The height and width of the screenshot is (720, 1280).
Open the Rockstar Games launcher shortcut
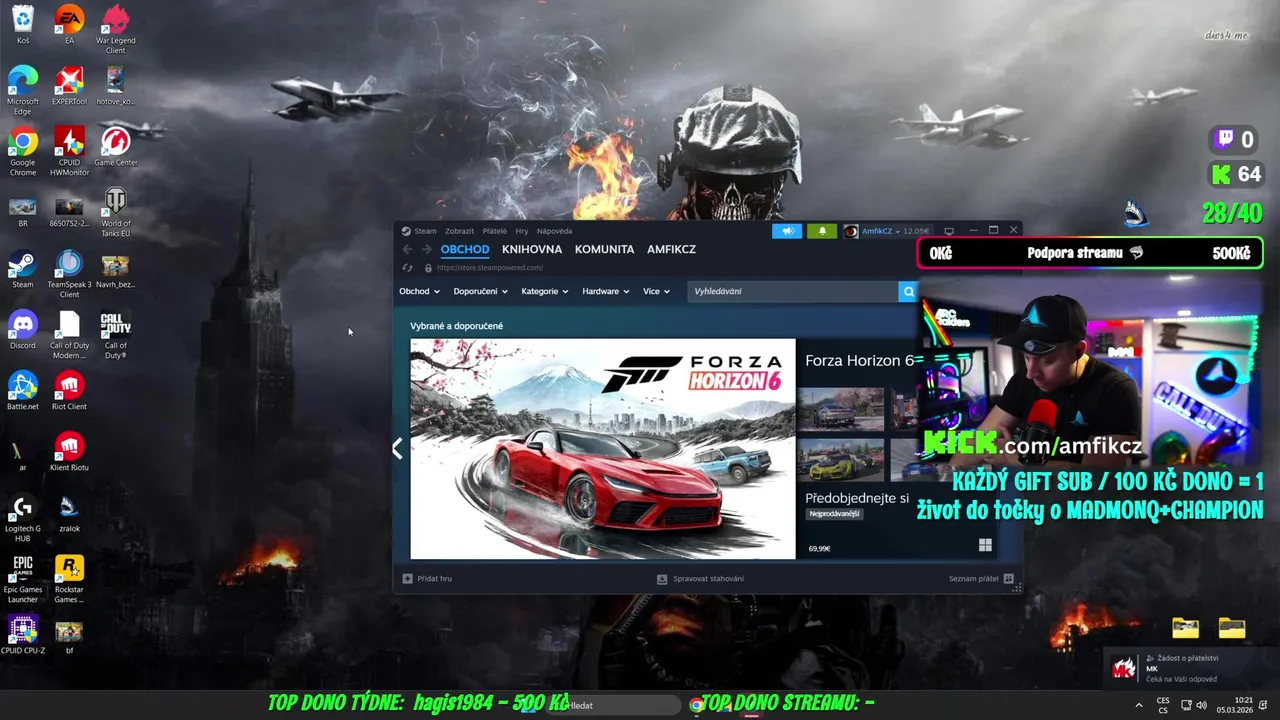[x=69, y=579]
